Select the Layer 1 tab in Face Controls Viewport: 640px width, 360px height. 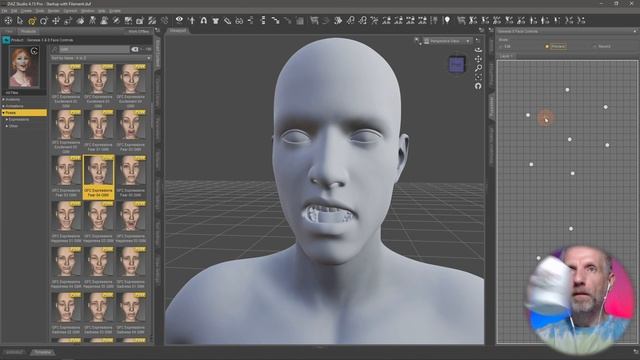[506, 56]
